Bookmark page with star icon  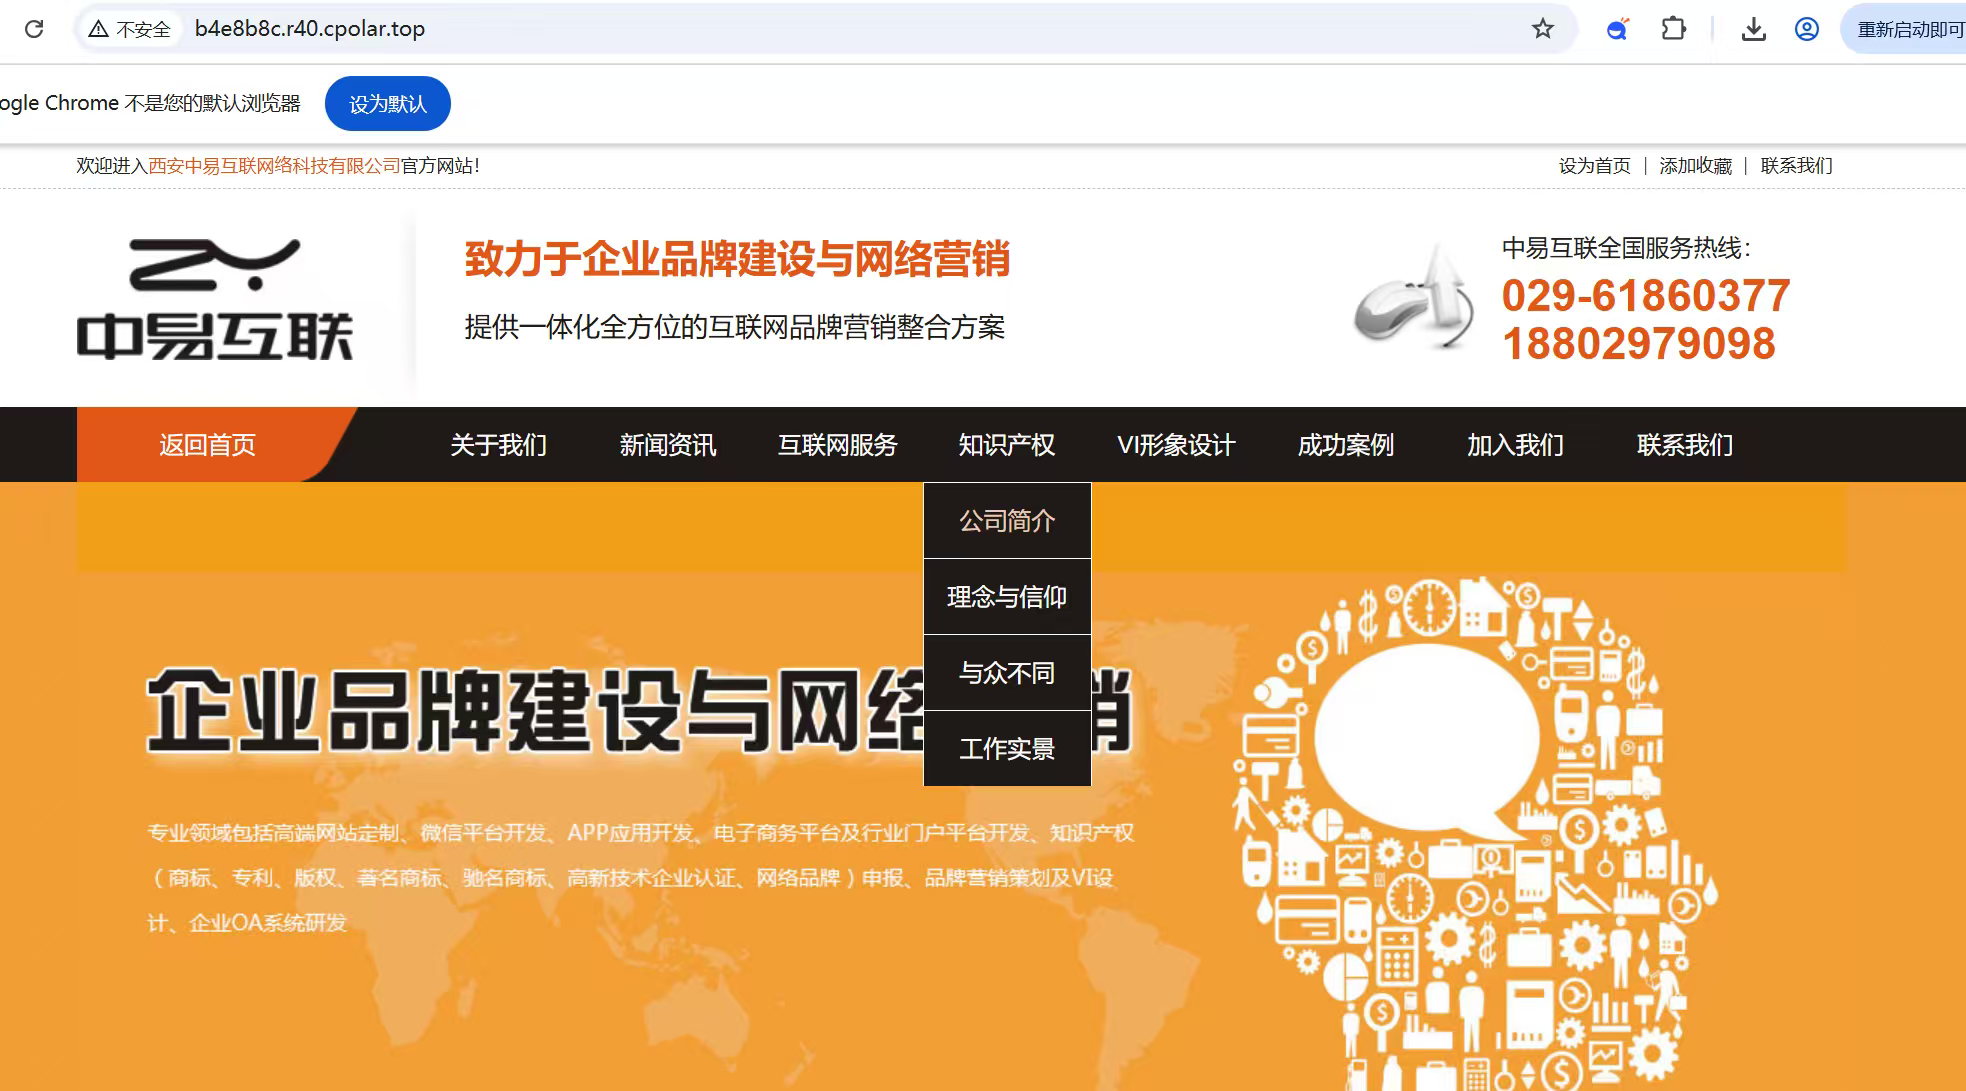click(1543, 29)
